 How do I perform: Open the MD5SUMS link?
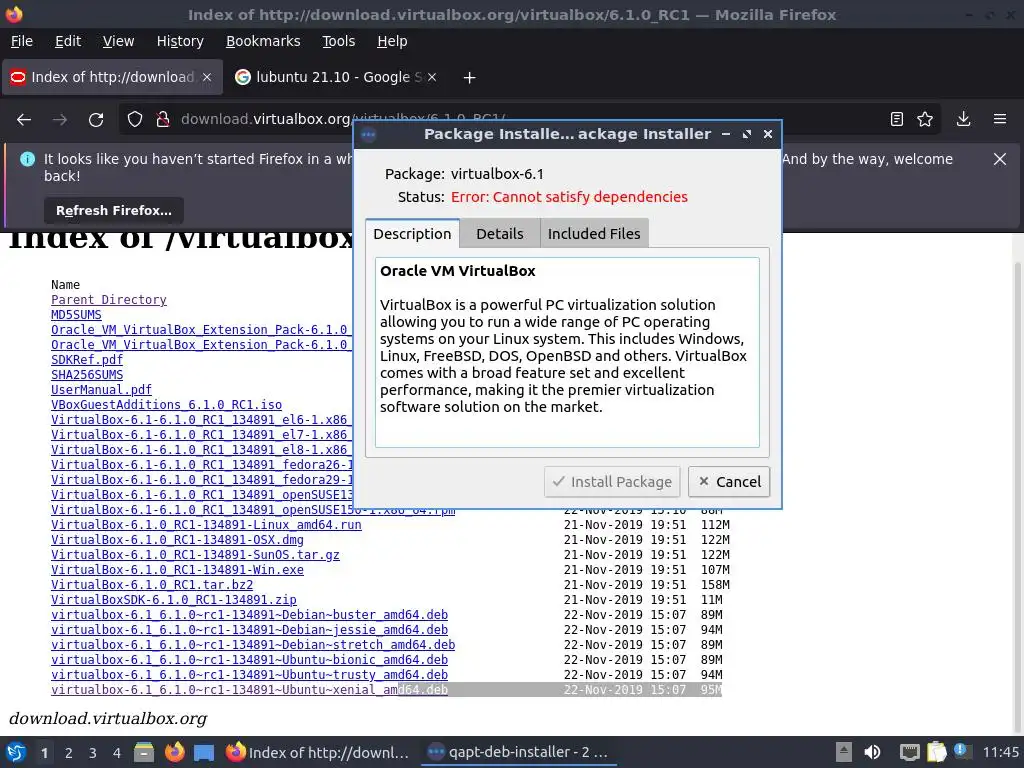(76, 315)
